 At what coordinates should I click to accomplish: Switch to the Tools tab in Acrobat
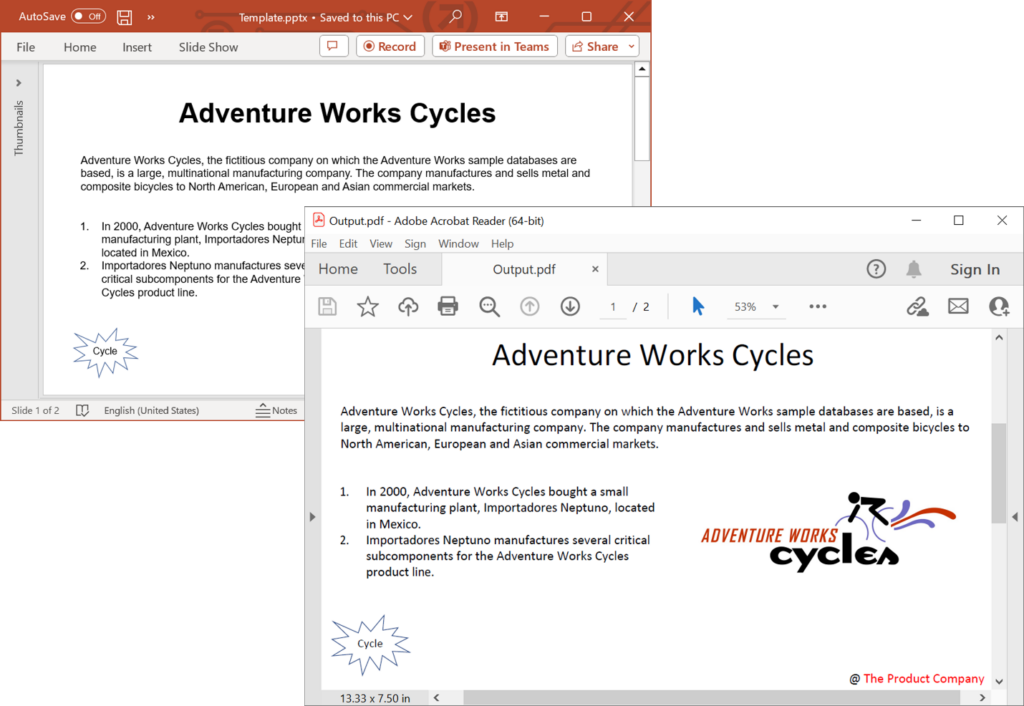[x=400, y=269]
